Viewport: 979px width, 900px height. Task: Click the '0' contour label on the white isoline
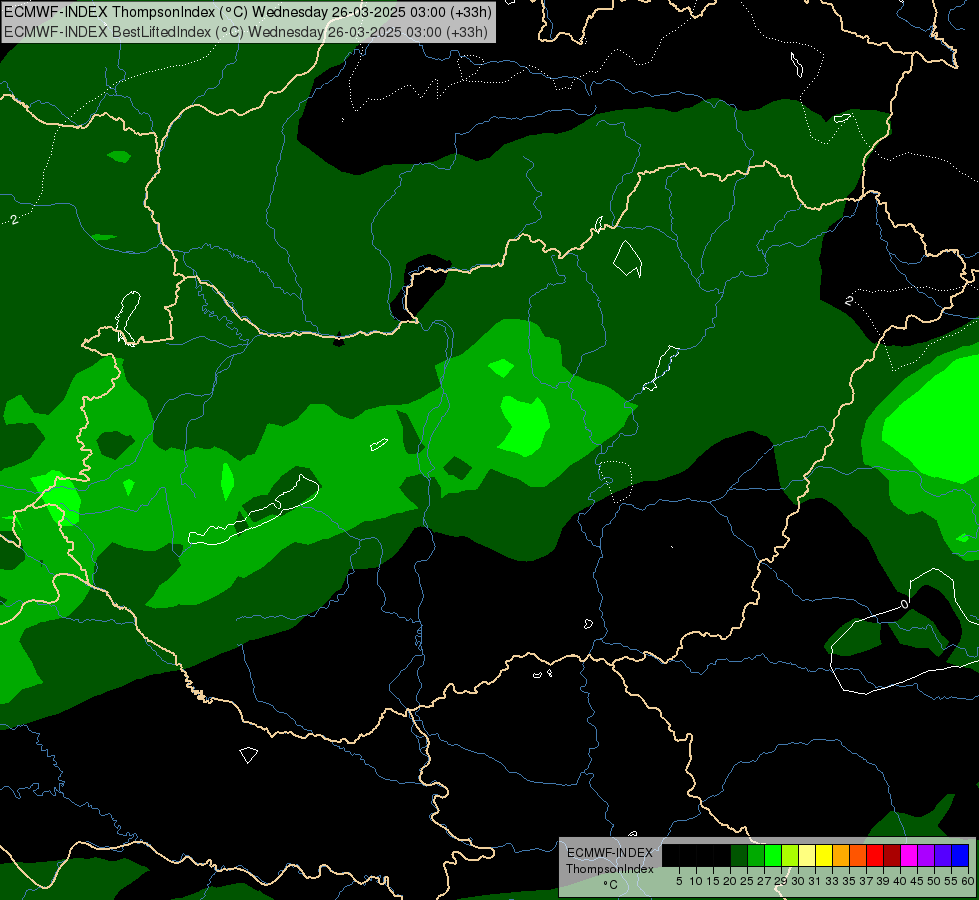pos(905,604)
